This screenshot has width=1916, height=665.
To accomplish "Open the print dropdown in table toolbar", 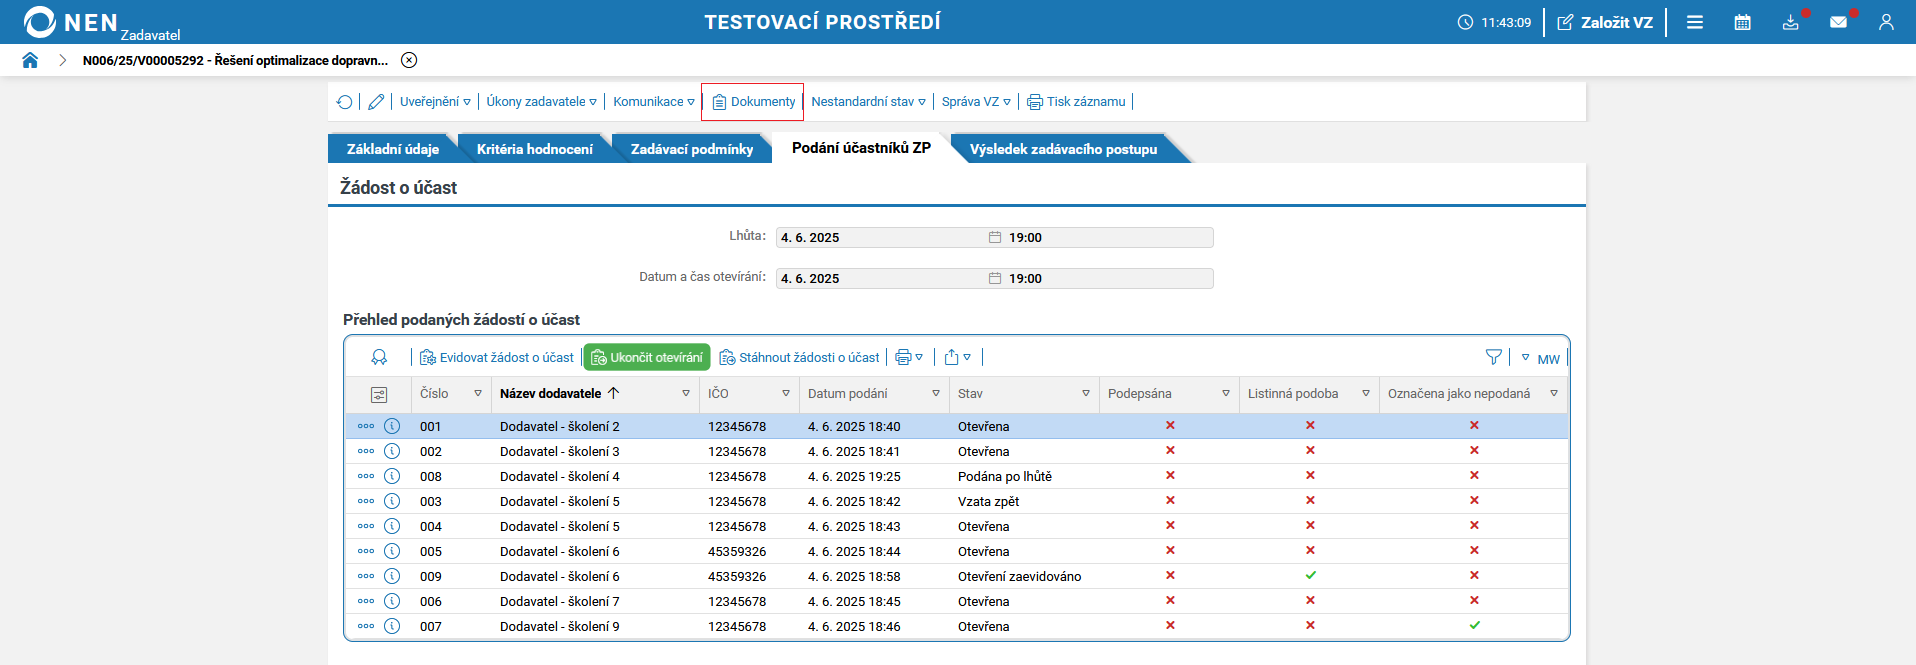I will [909, 357].
